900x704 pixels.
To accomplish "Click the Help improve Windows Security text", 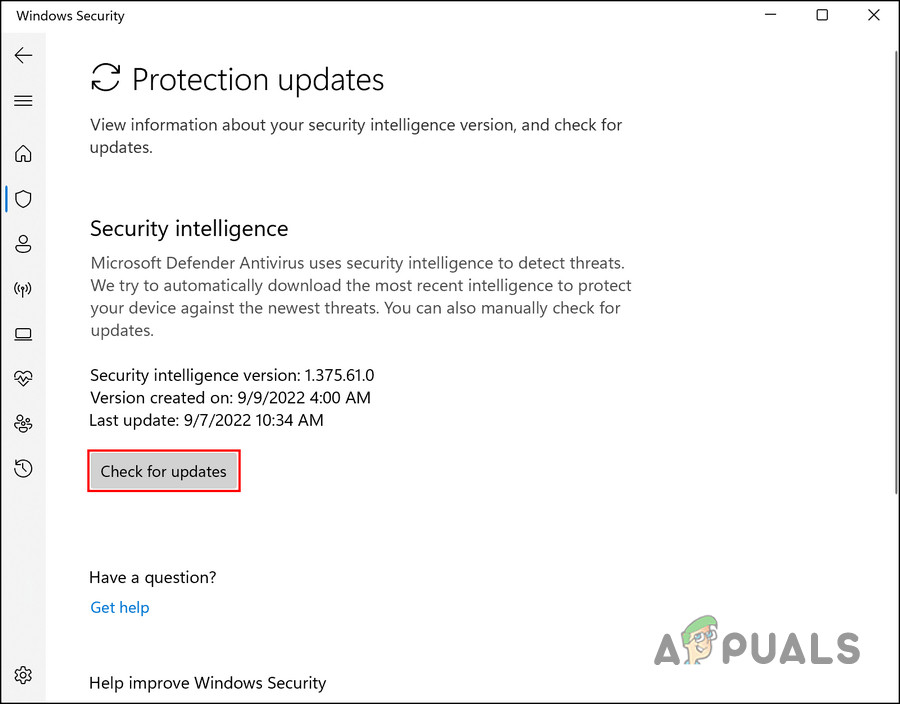I will tap(207, 683).
